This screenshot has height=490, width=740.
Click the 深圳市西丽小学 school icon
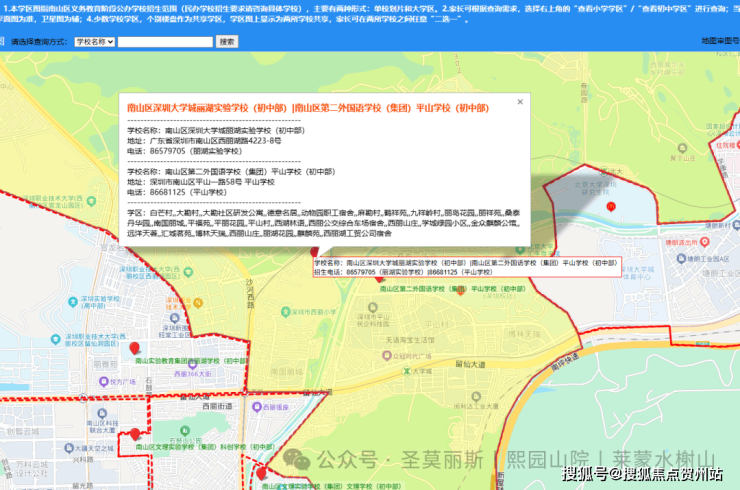tap(285, 312)
